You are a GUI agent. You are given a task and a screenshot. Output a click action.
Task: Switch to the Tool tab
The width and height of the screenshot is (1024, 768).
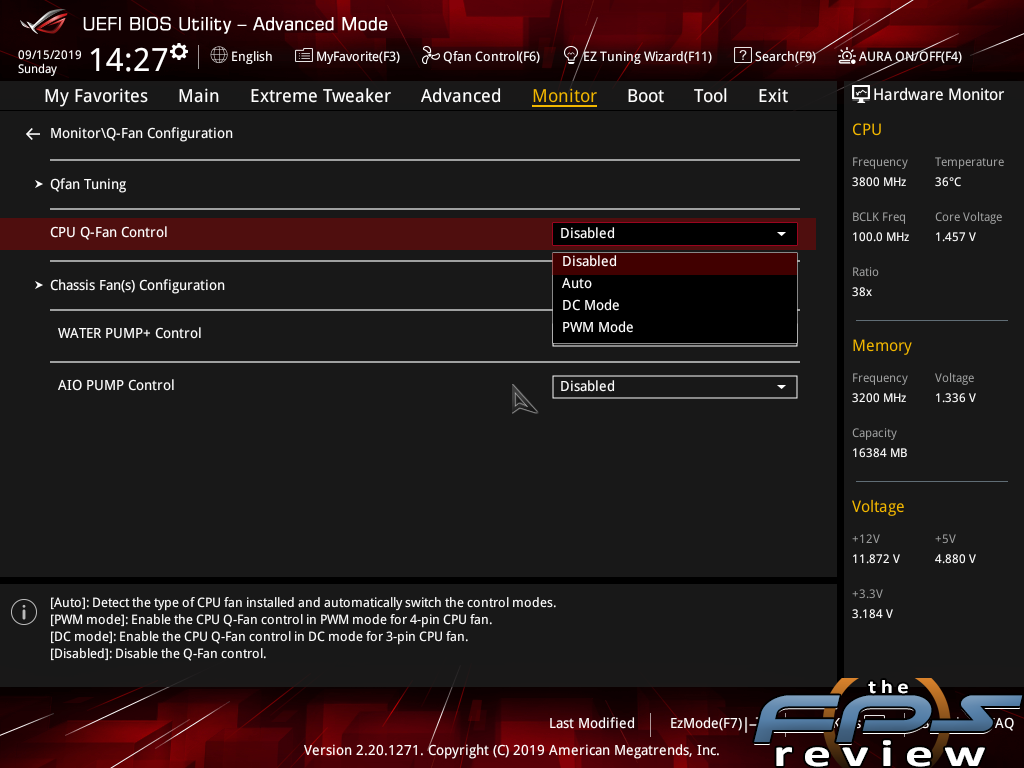pyautogui.click(x=710, y=96)
